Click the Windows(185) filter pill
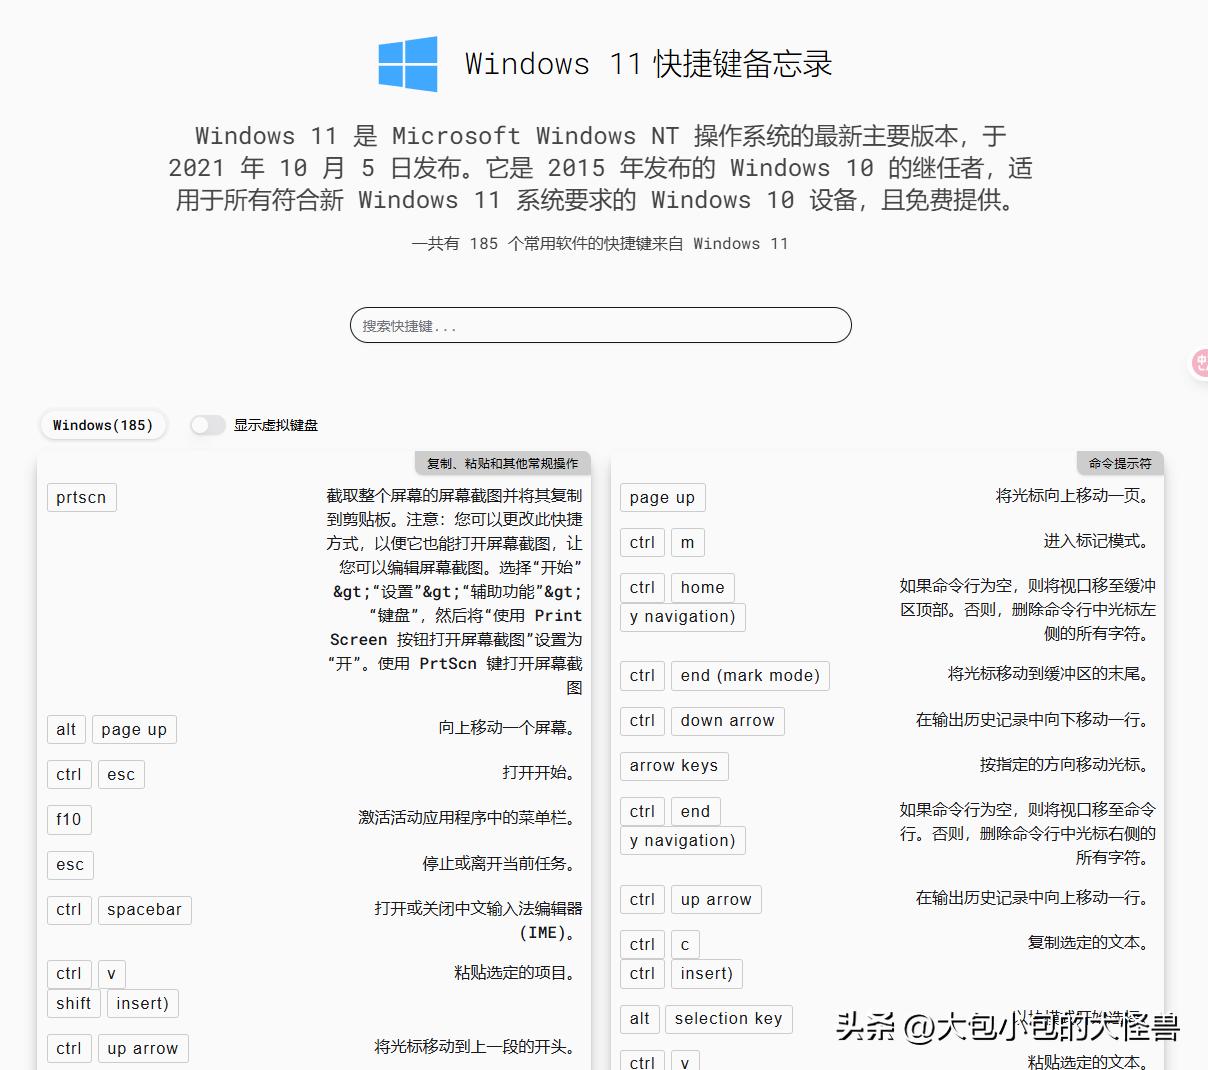The width and height of the screenshot is (1208, 1070). pyautogui.click(x=103, y=424)
